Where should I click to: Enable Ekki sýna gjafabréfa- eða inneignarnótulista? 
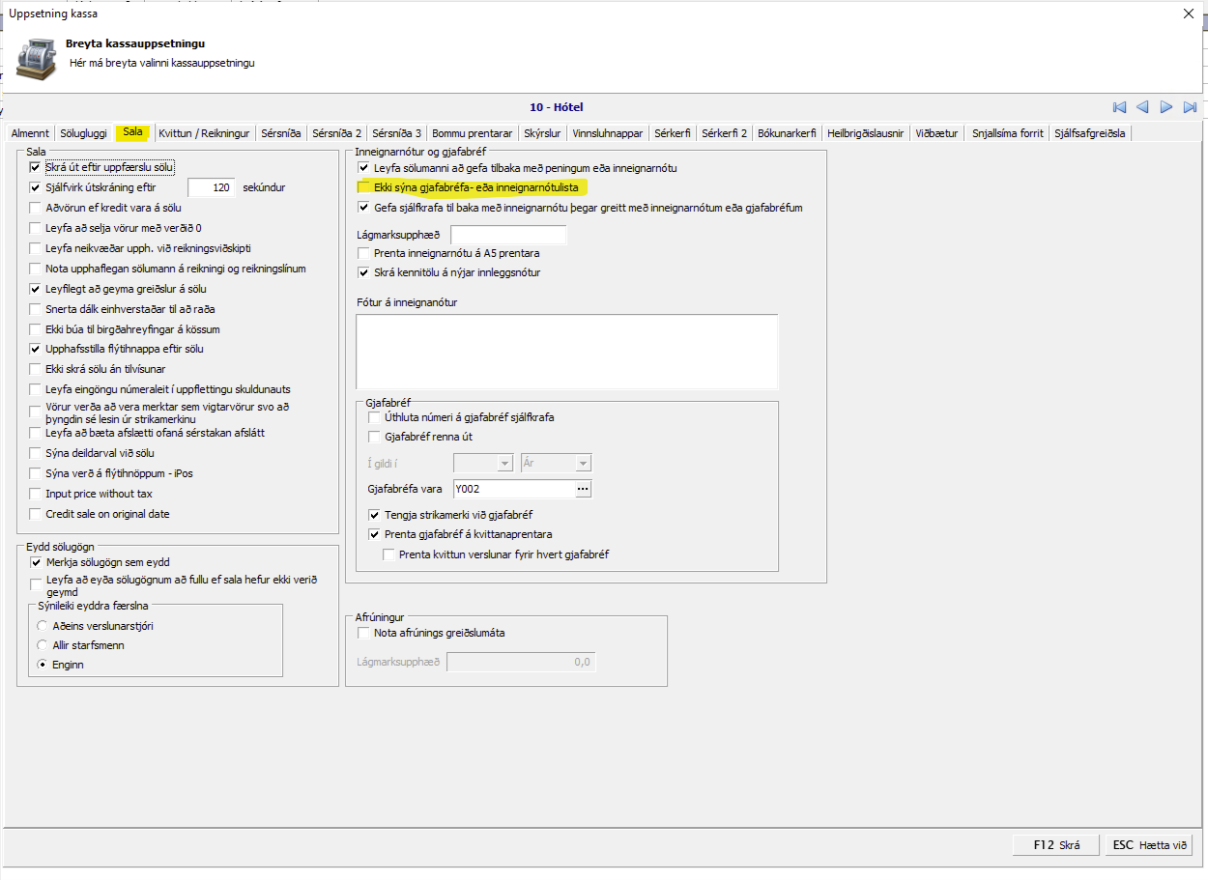(x=365, y=188)
